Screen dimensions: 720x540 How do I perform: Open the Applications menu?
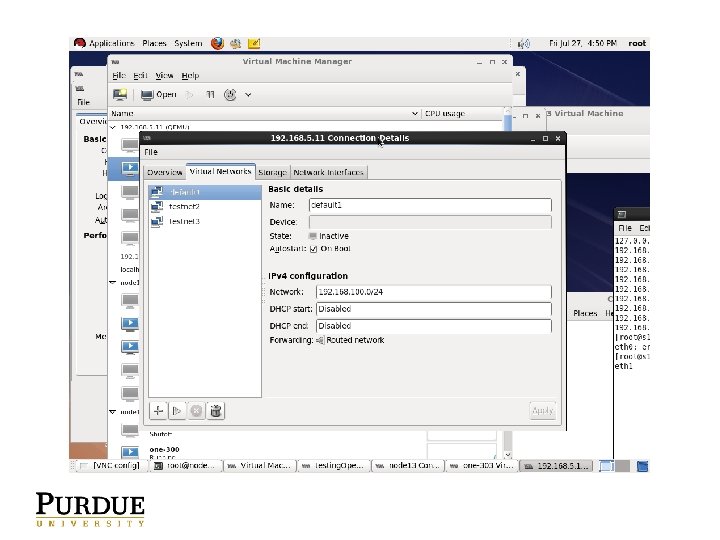[112, 43]
